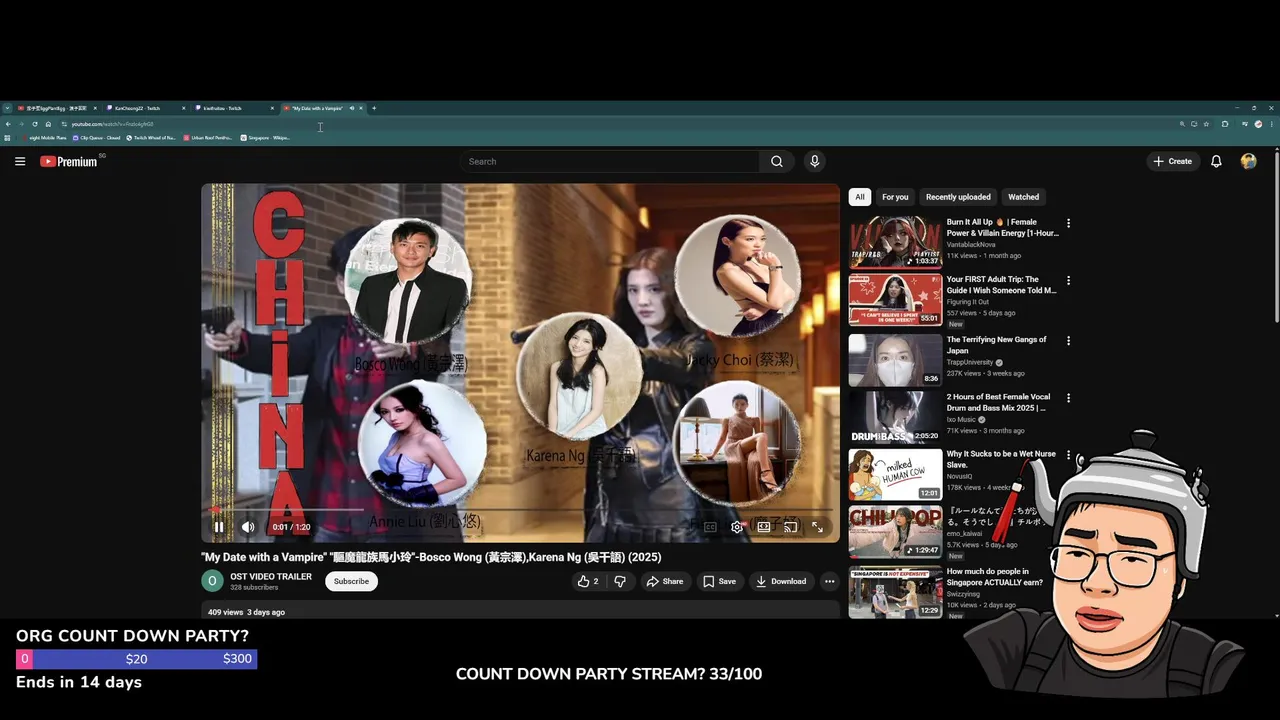This screenshot has height=720, width=1280.
Task: Open Why It Sucks to be a Wet Nurse title
Action: point(1001,459)
